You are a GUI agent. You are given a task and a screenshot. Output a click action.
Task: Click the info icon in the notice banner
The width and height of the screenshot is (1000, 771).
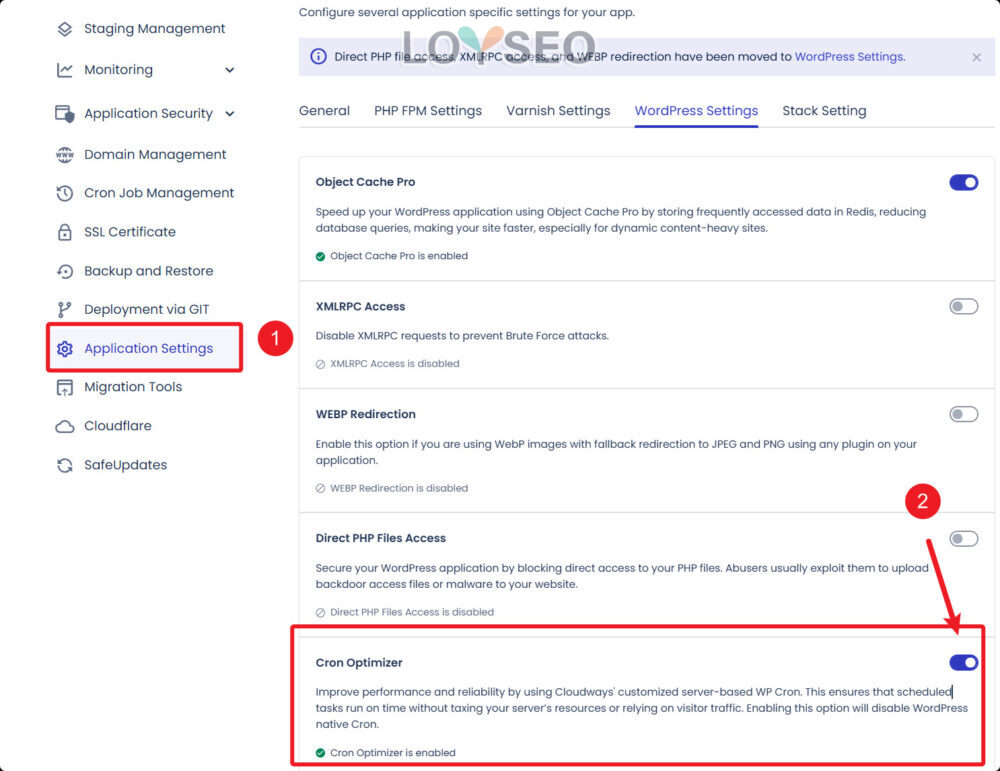(318, 57)
